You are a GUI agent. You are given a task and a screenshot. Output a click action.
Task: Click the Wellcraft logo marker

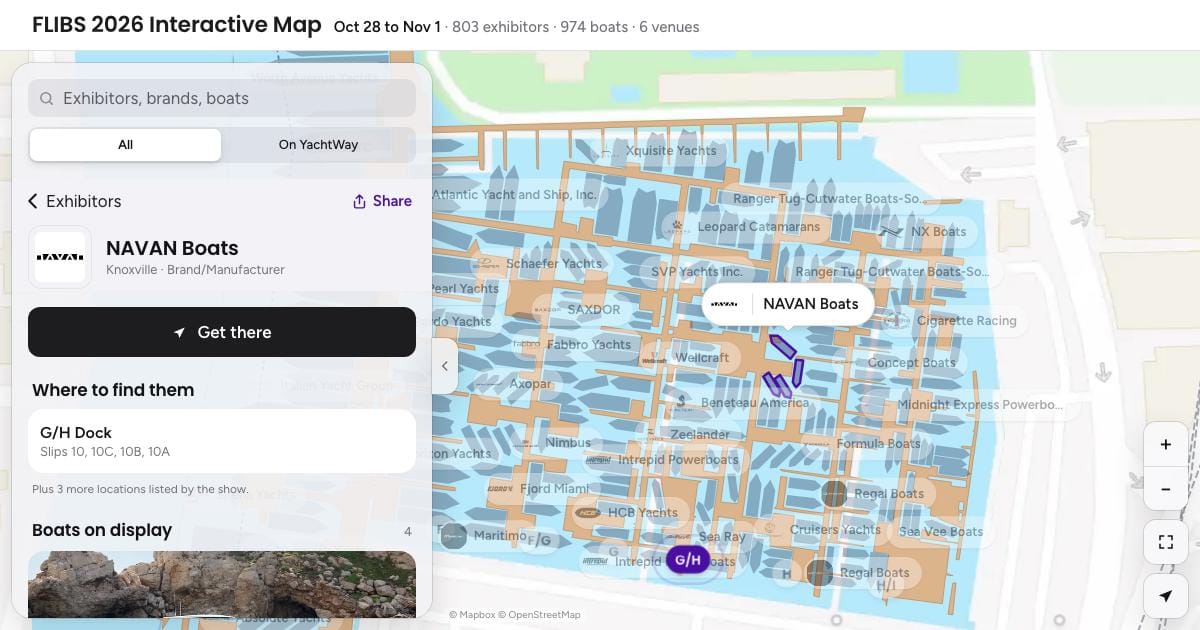[654, 358]
